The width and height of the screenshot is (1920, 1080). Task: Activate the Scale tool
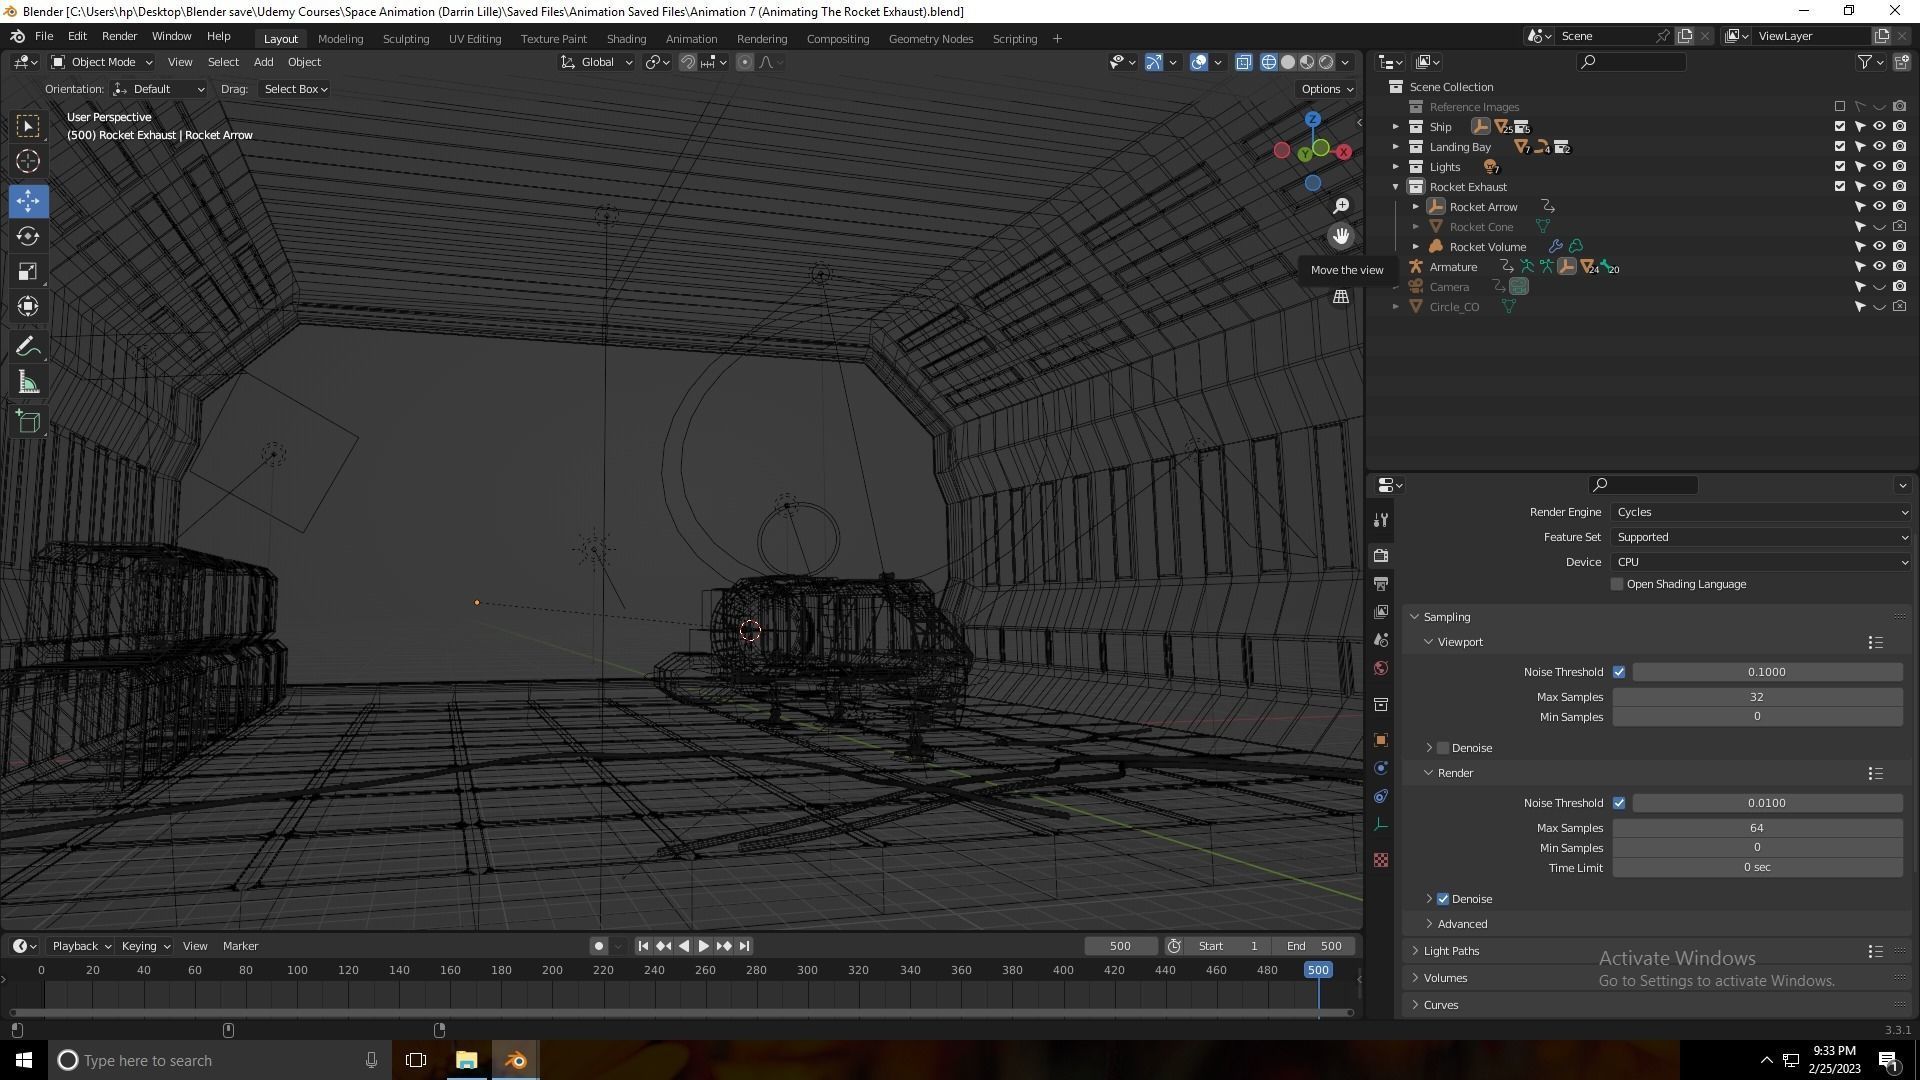[28, 271]
